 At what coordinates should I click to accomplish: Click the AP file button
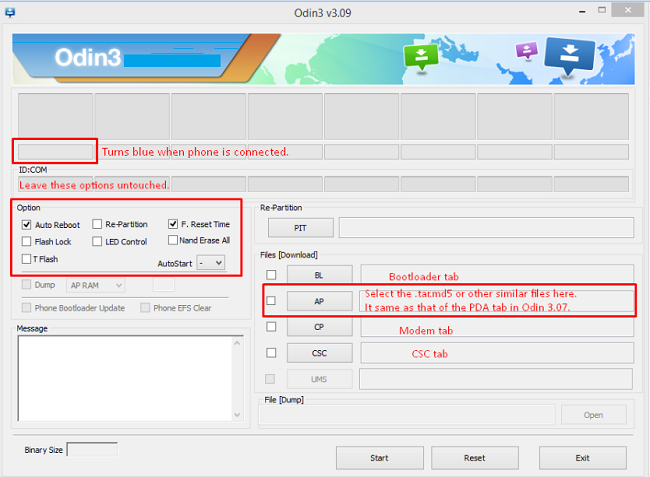click(320, 301)
